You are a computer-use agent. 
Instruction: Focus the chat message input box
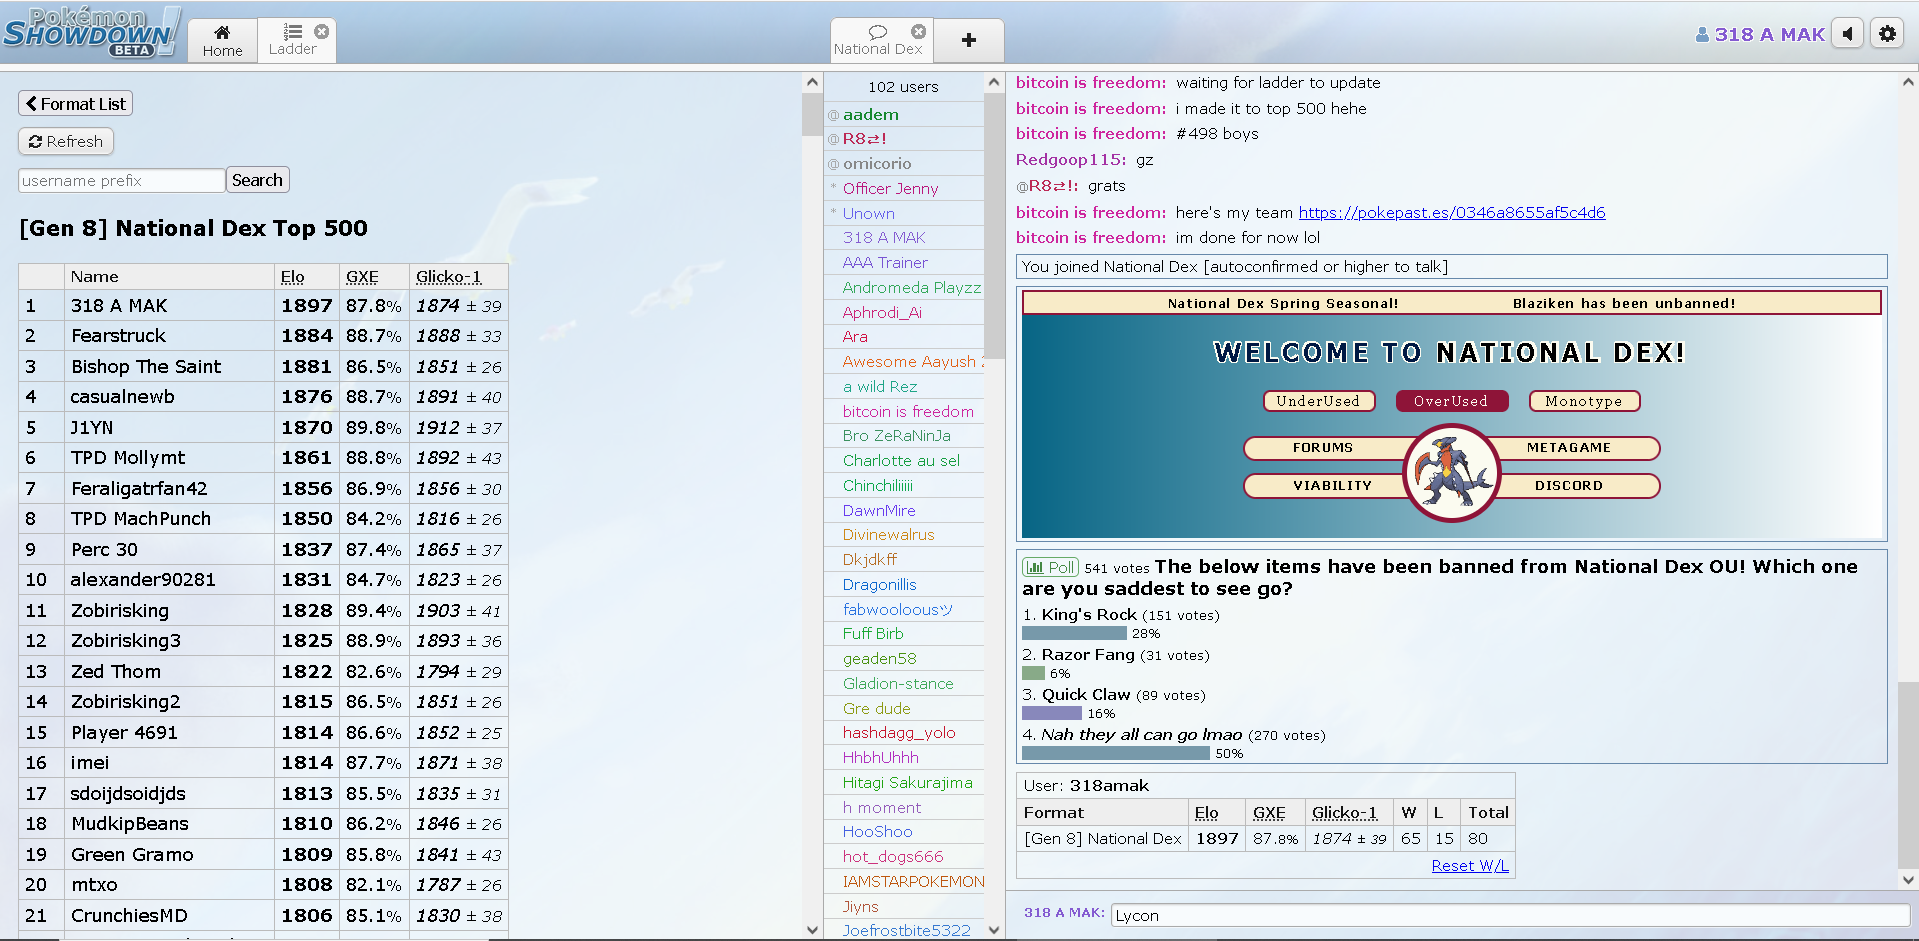pos(1509,916)
